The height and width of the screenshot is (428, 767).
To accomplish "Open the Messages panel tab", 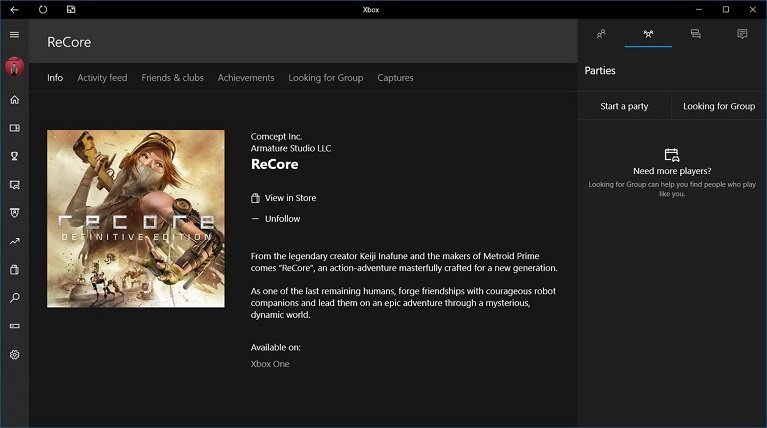I will [695, 34].
